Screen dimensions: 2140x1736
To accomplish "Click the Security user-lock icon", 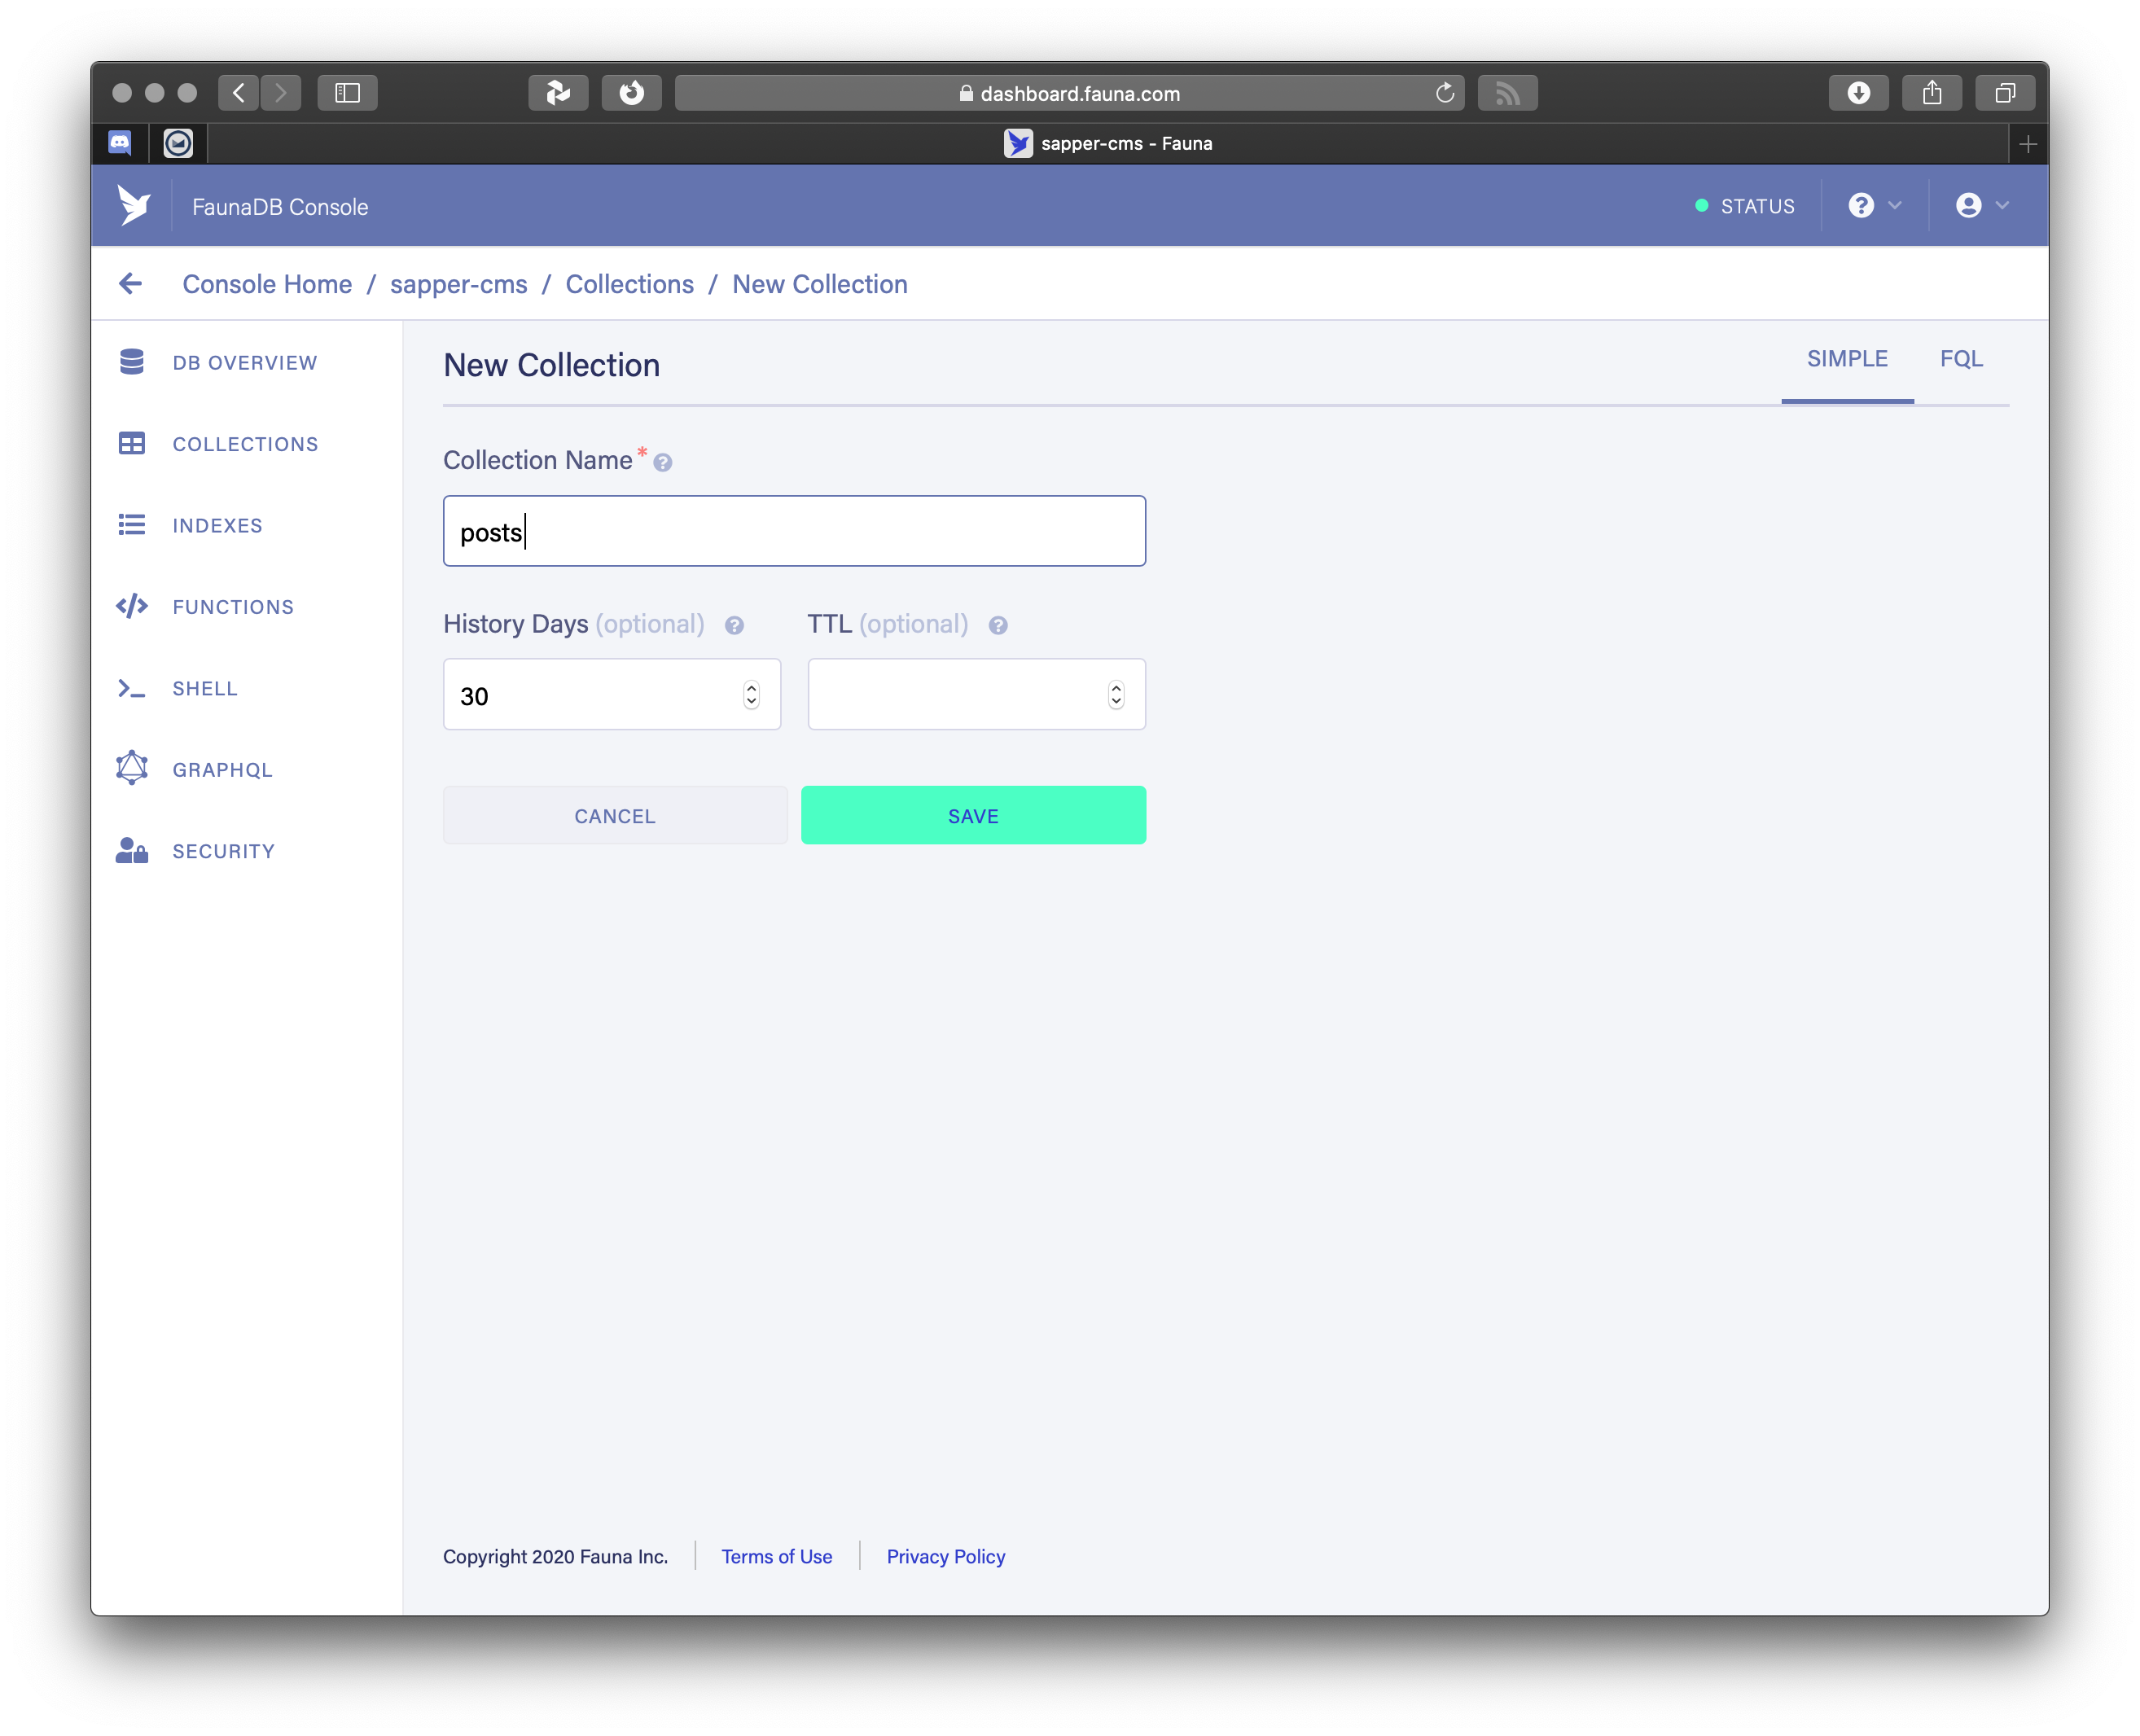I will (x=132, y=851).
